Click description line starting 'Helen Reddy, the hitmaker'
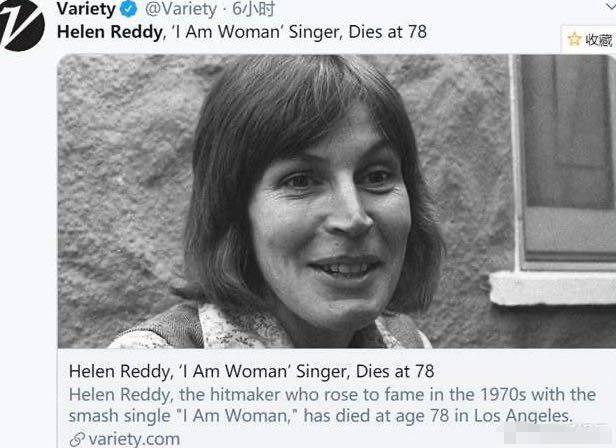 pos(332,395)
